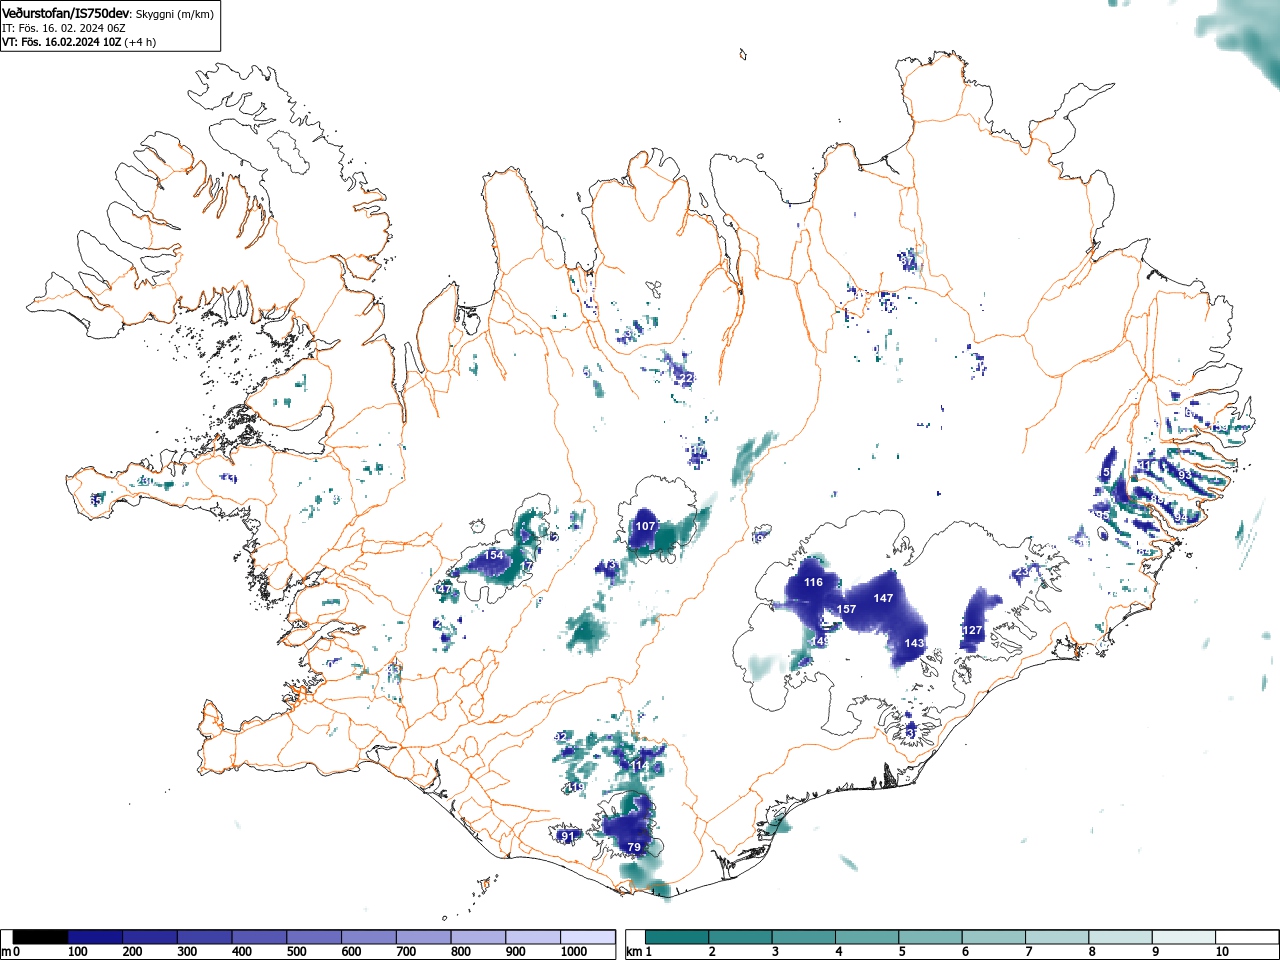This screenshot has width=1280, height=960.
Task: Pick the legend swatch between 100 and 200
Action: (95, 937)
